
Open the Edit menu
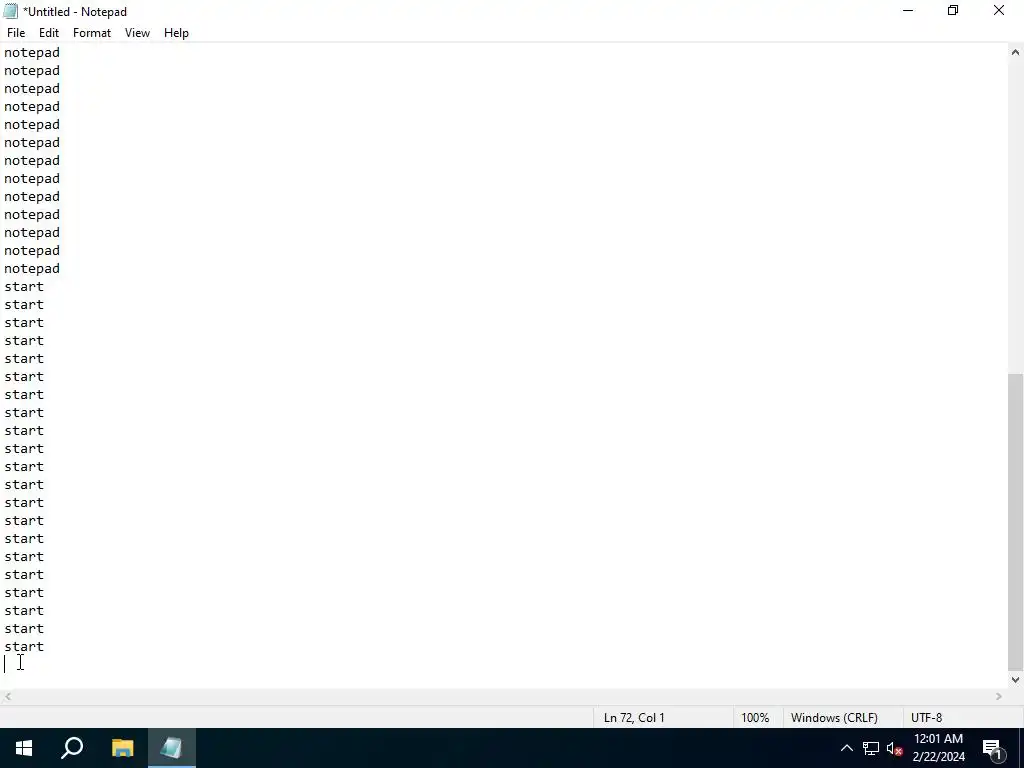coord(48,33)
